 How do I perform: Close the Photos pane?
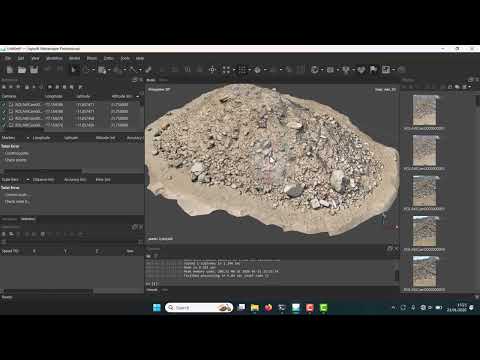(477, 80)
